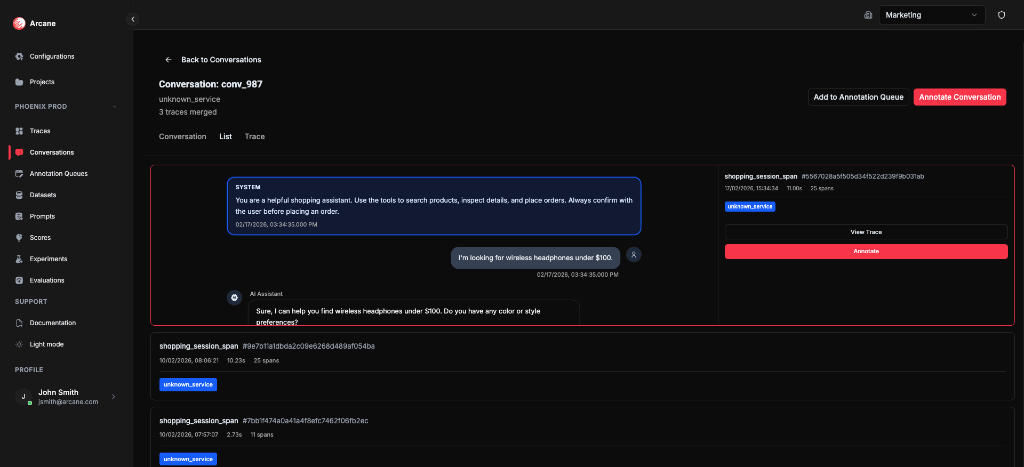
Task: Collapse the Phoenix Prod section
Action: (x=114, y=107)
